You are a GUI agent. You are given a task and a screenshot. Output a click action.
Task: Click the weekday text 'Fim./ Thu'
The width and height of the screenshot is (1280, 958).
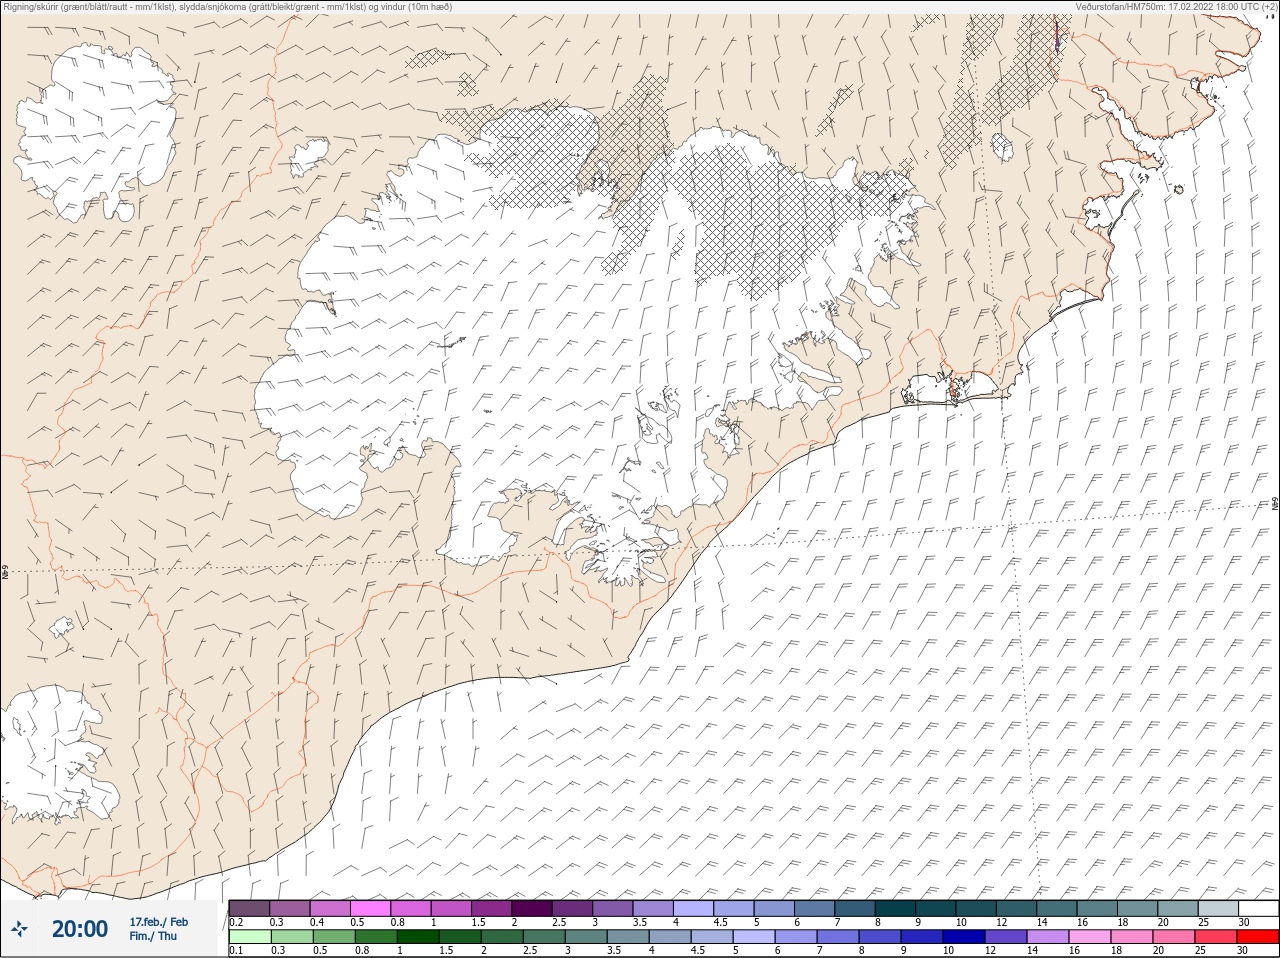pos(153,936)
